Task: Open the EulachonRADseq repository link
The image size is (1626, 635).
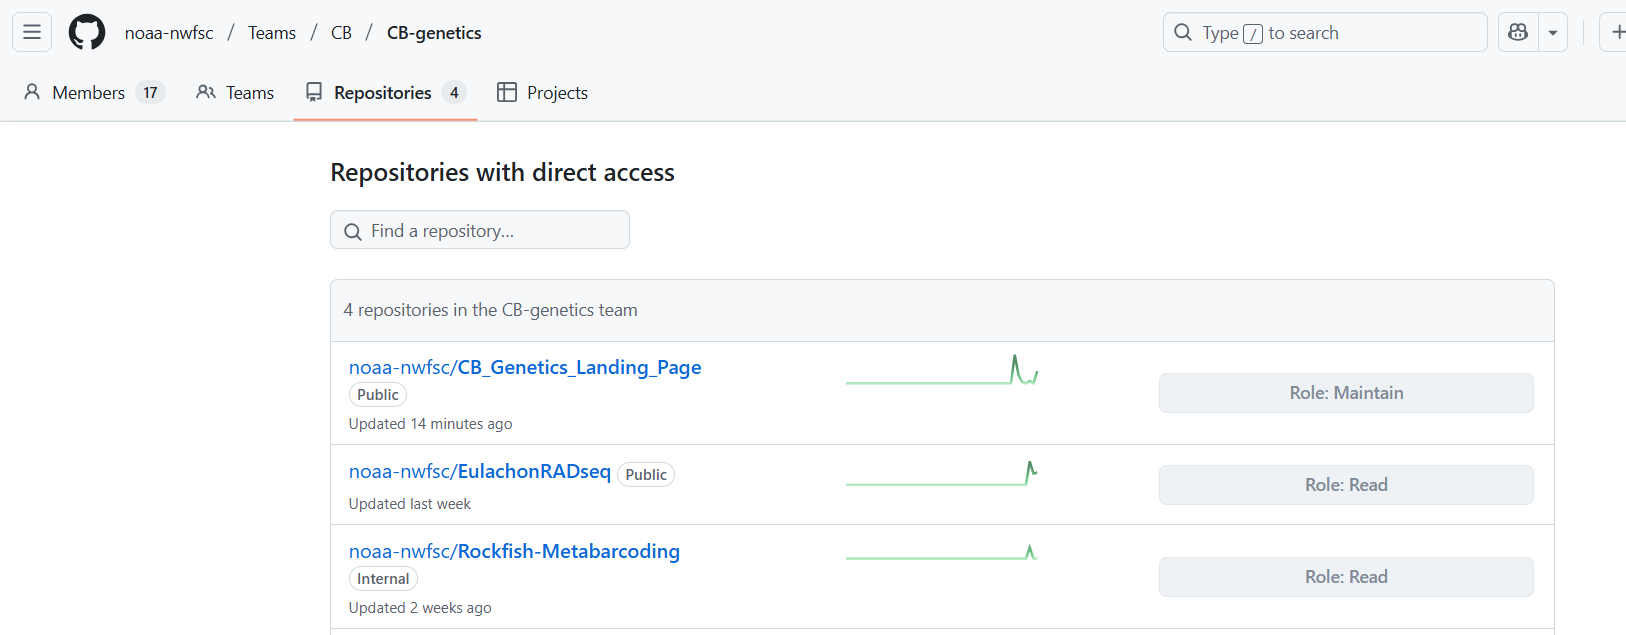Action: point(480,471)
